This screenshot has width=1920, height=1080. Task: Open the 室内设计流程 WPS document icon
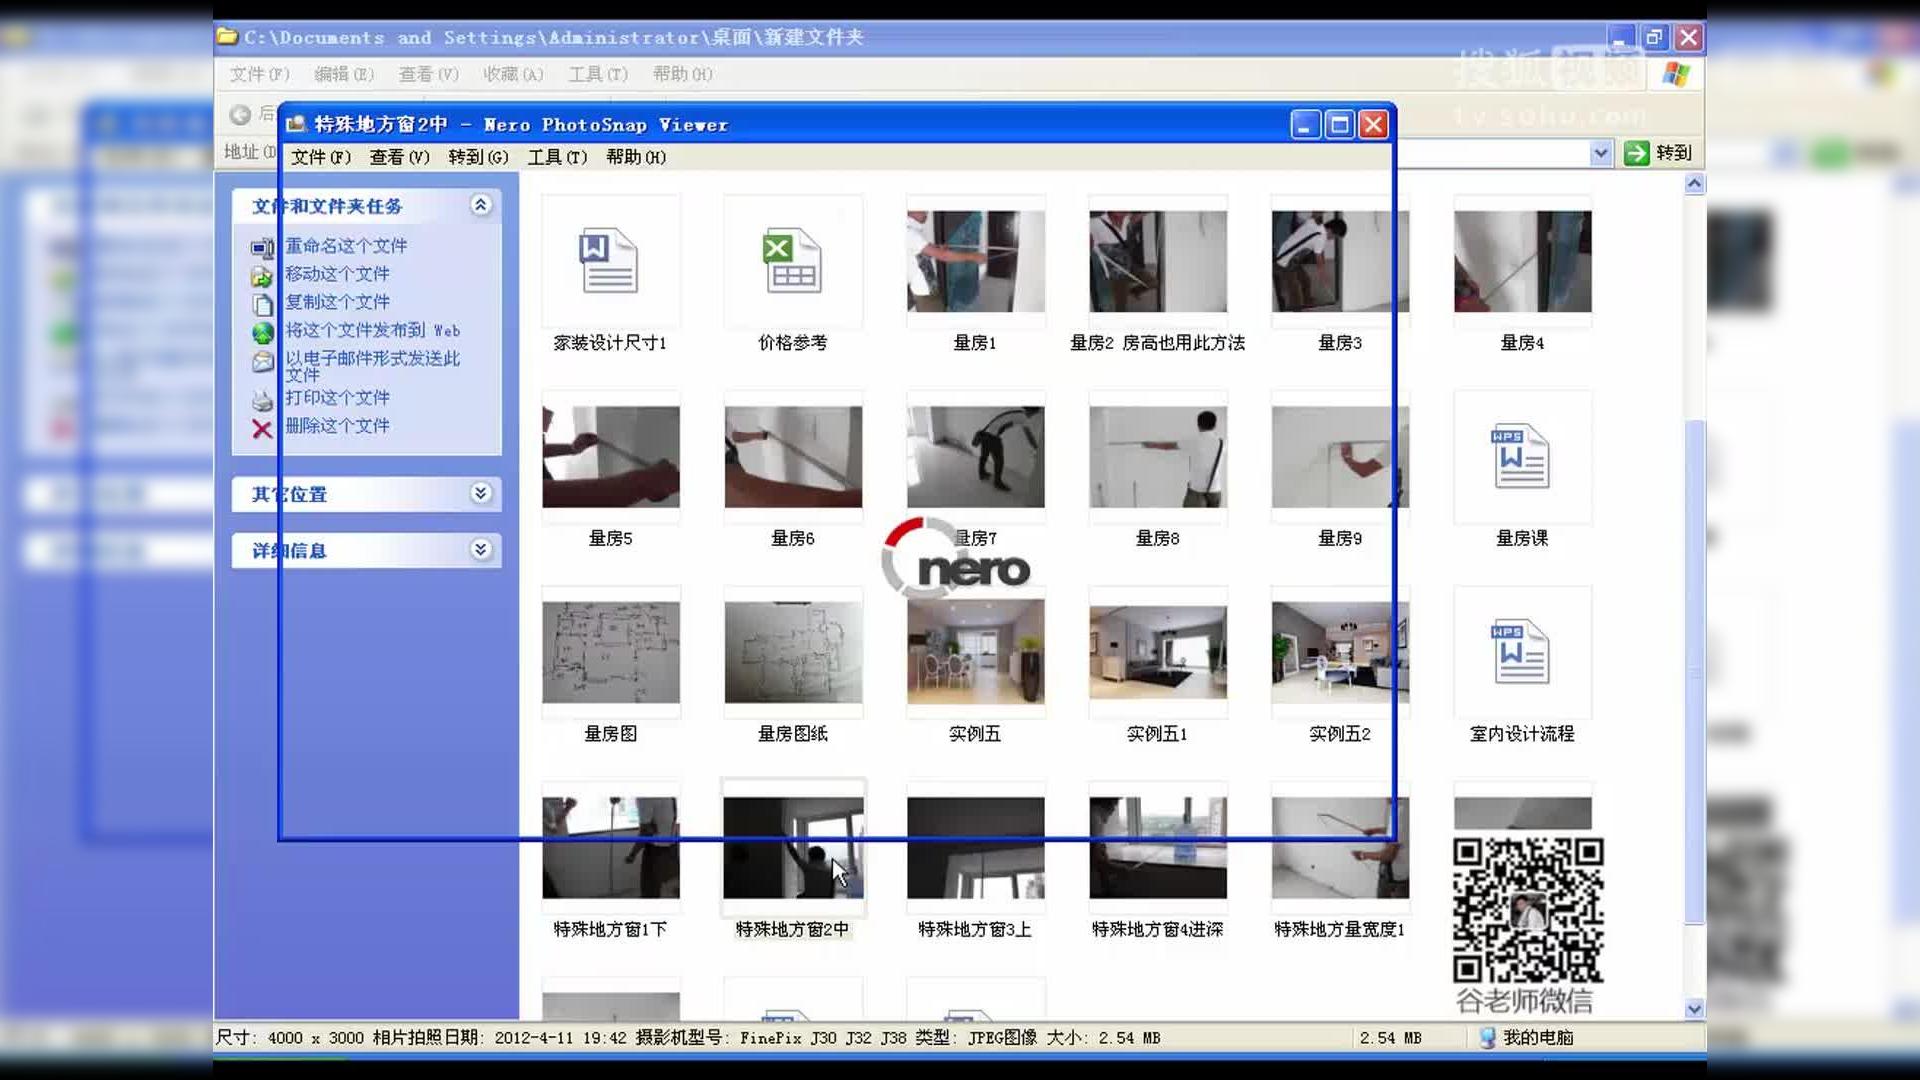pos(1521,652)
